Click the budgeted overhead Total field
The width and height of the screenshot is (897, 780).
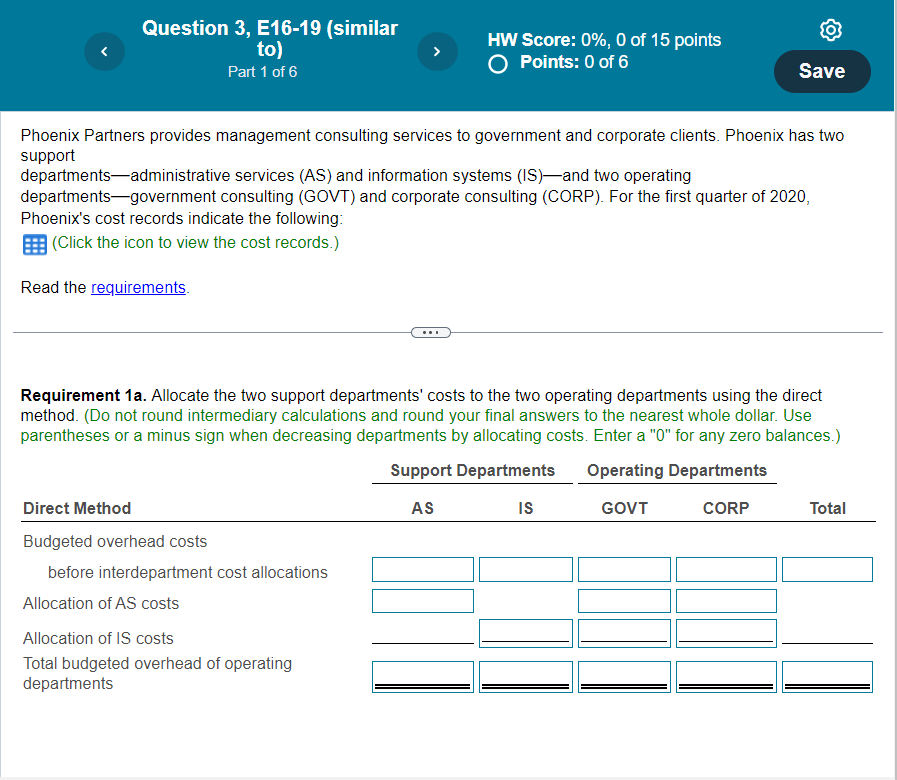pos(827,569)
